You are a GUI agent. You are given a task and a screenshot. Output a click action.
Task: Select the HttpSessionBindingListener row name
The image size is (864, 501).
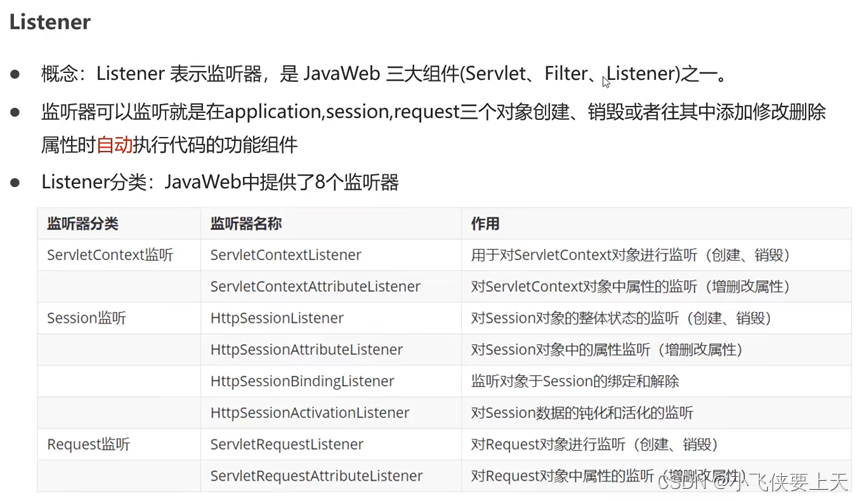click(302, 381)
